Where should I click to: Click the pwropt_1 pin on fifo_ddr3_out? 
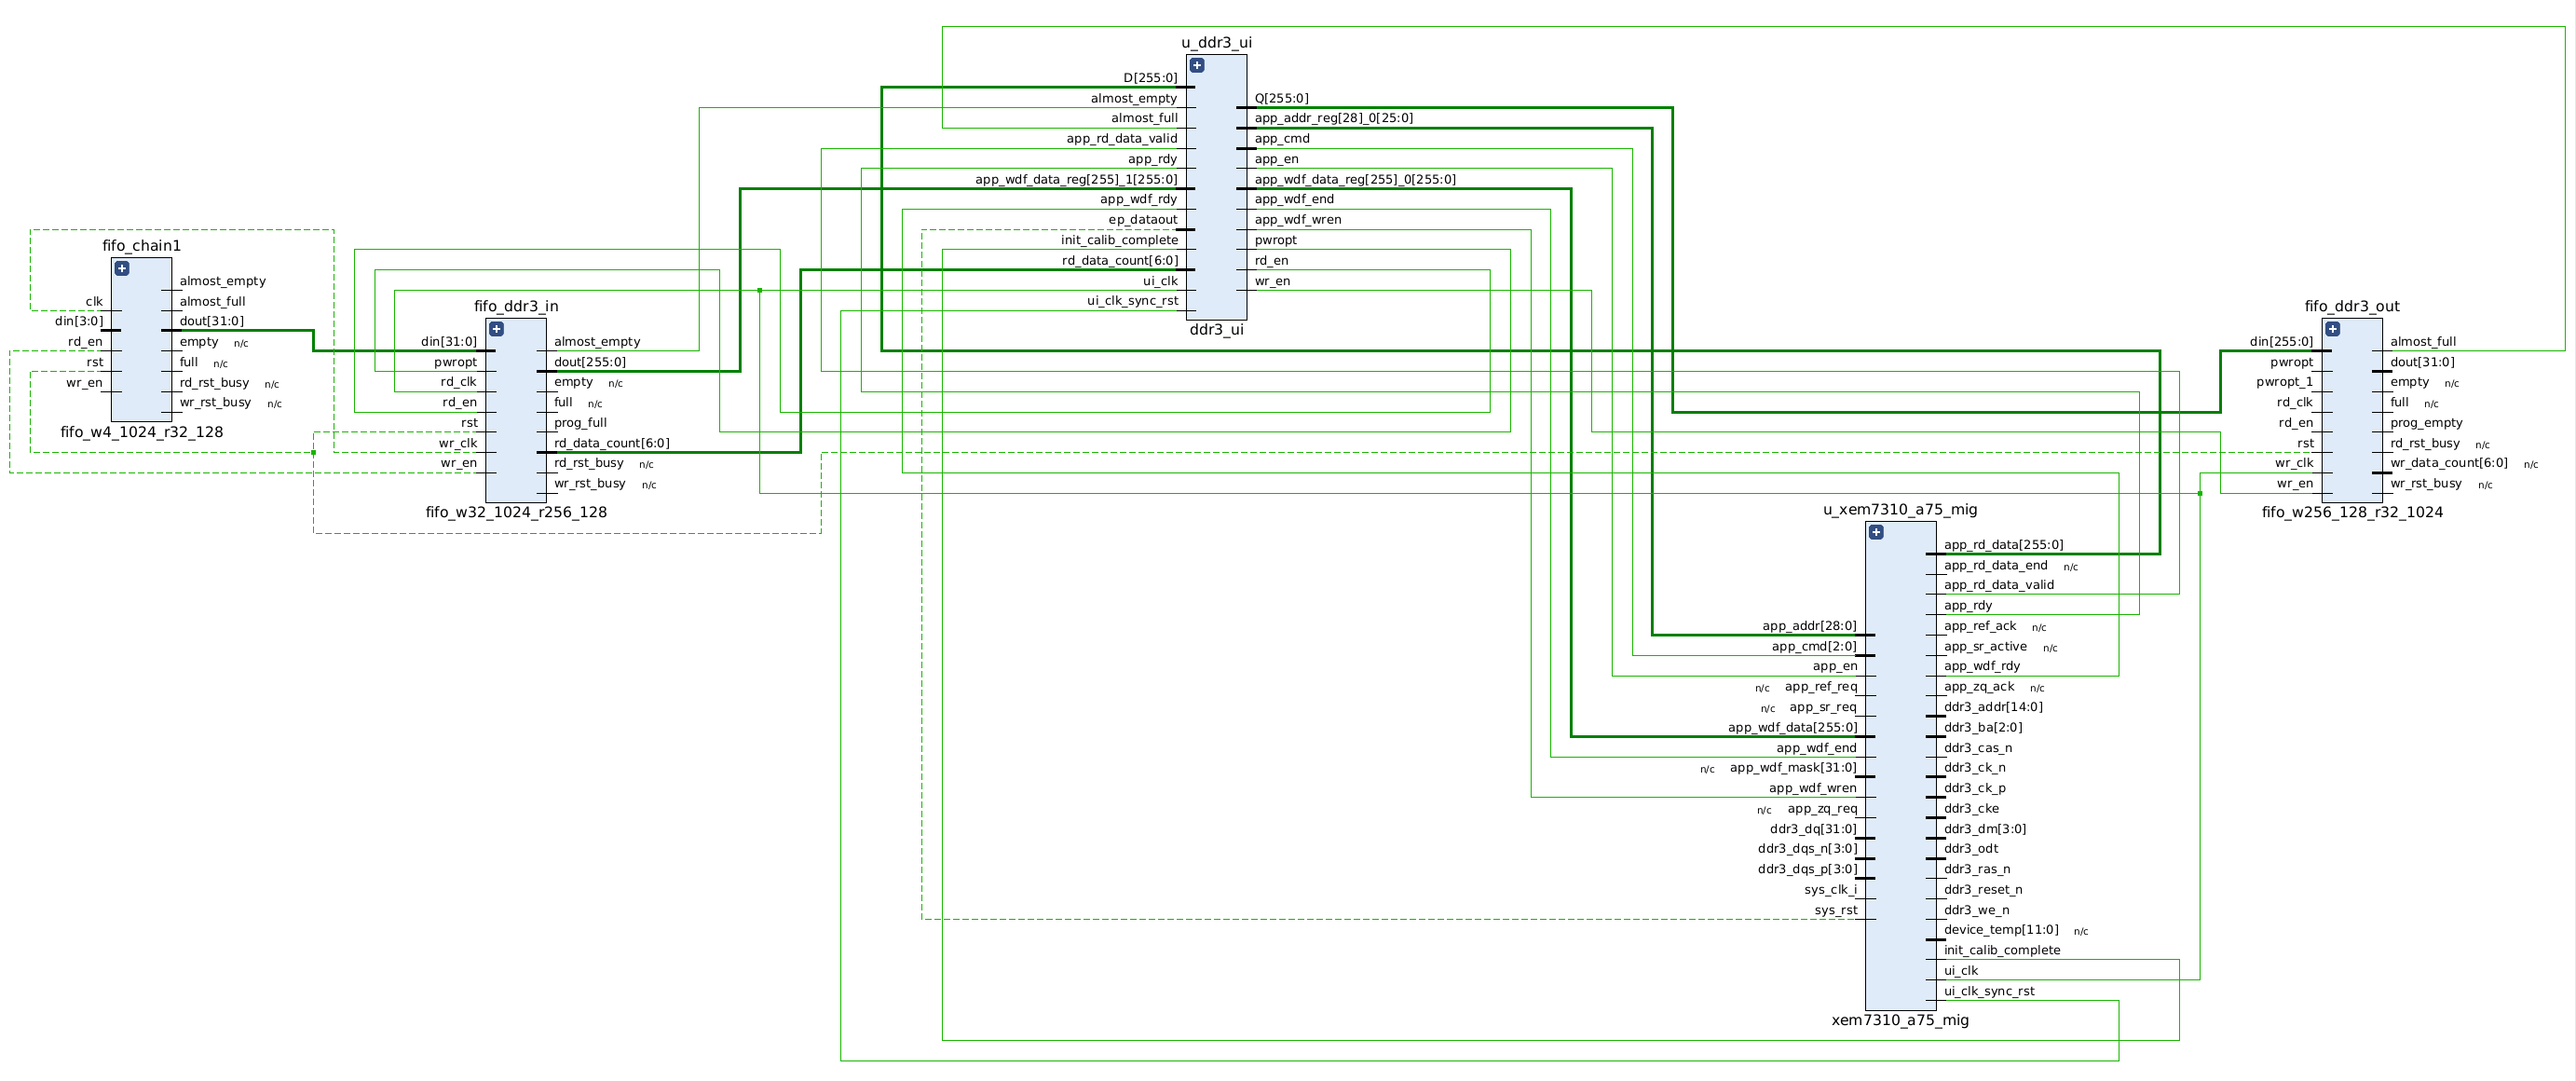2284,382
